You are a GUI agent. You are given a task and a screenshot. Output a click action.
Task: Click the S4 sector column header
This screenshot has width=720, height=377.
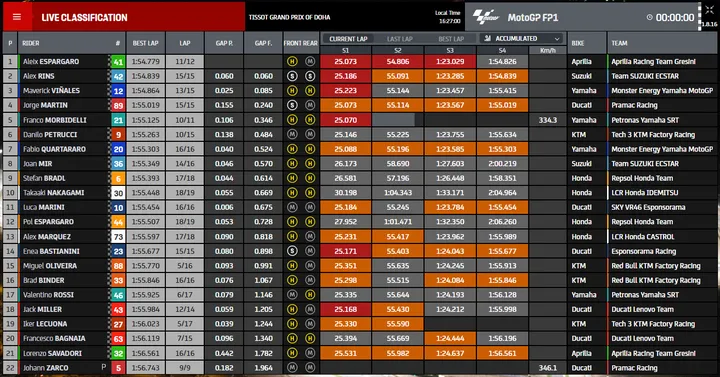(502, 51)
